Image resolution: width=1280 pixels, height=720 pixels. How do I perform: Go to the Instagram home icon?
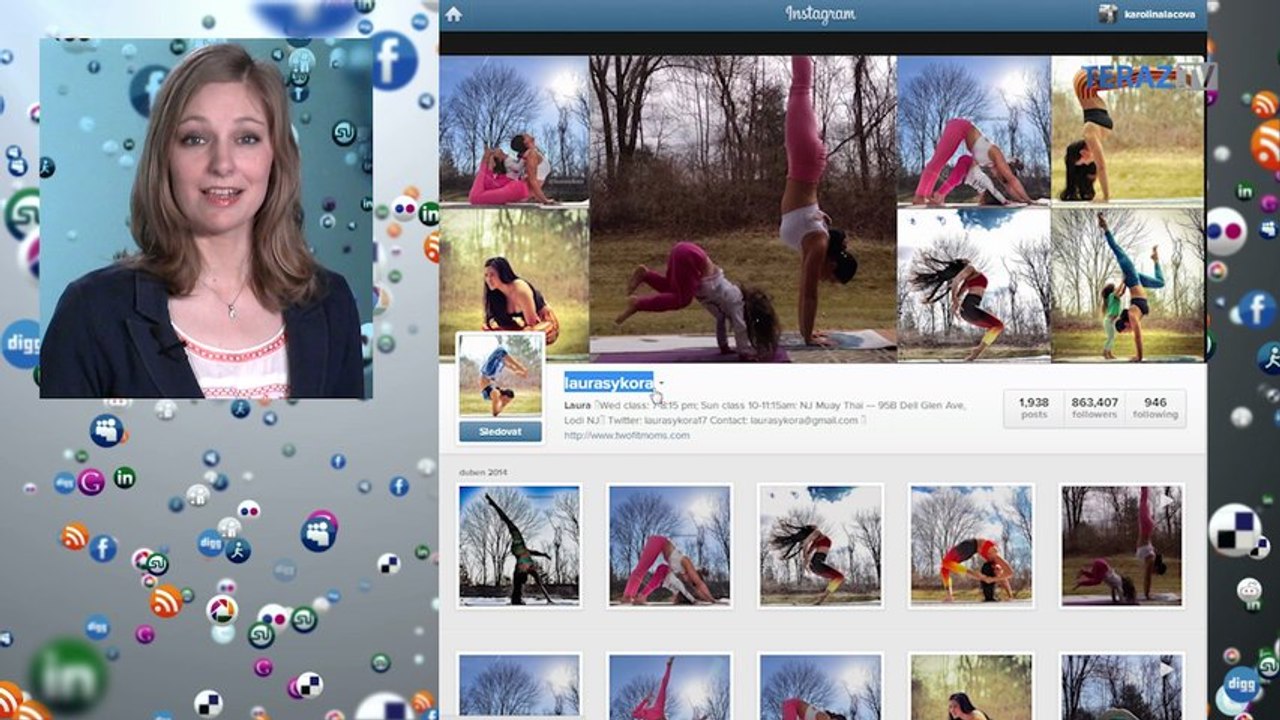pyautogui.click(x=454, y=14)
